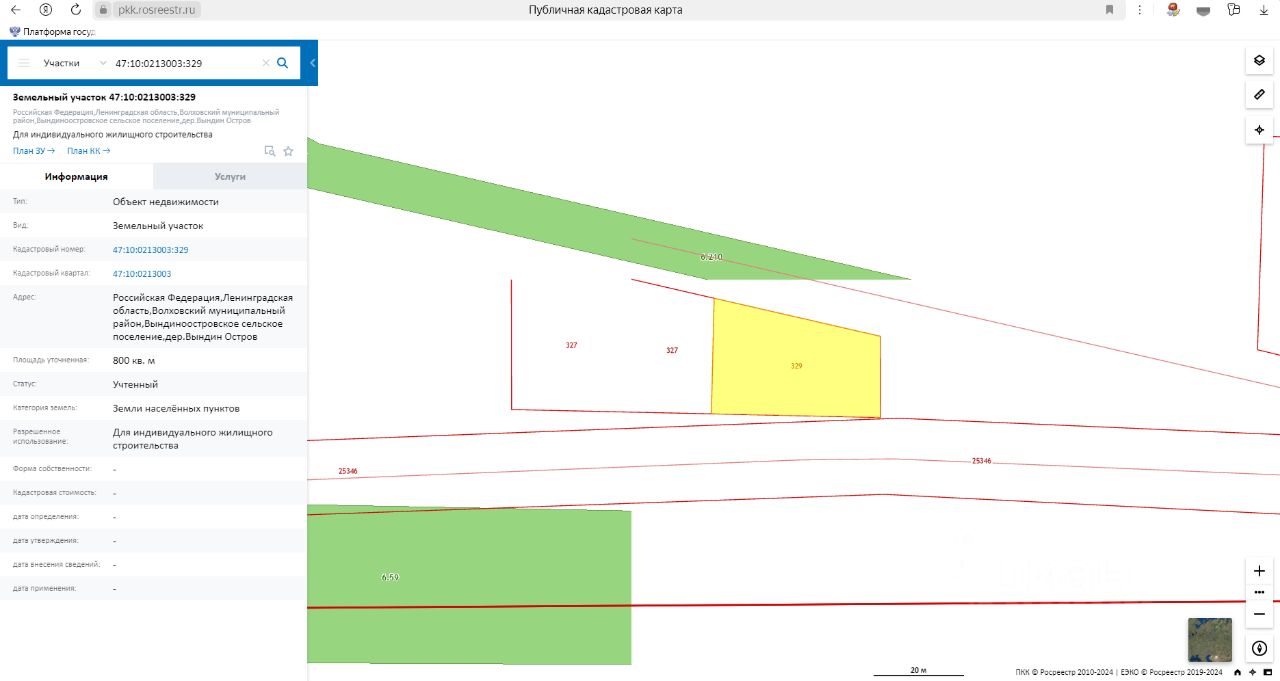Expand the 'Участки' search type dropdown
This screenshot has height=681, width=1280.
tap(75, 63)
